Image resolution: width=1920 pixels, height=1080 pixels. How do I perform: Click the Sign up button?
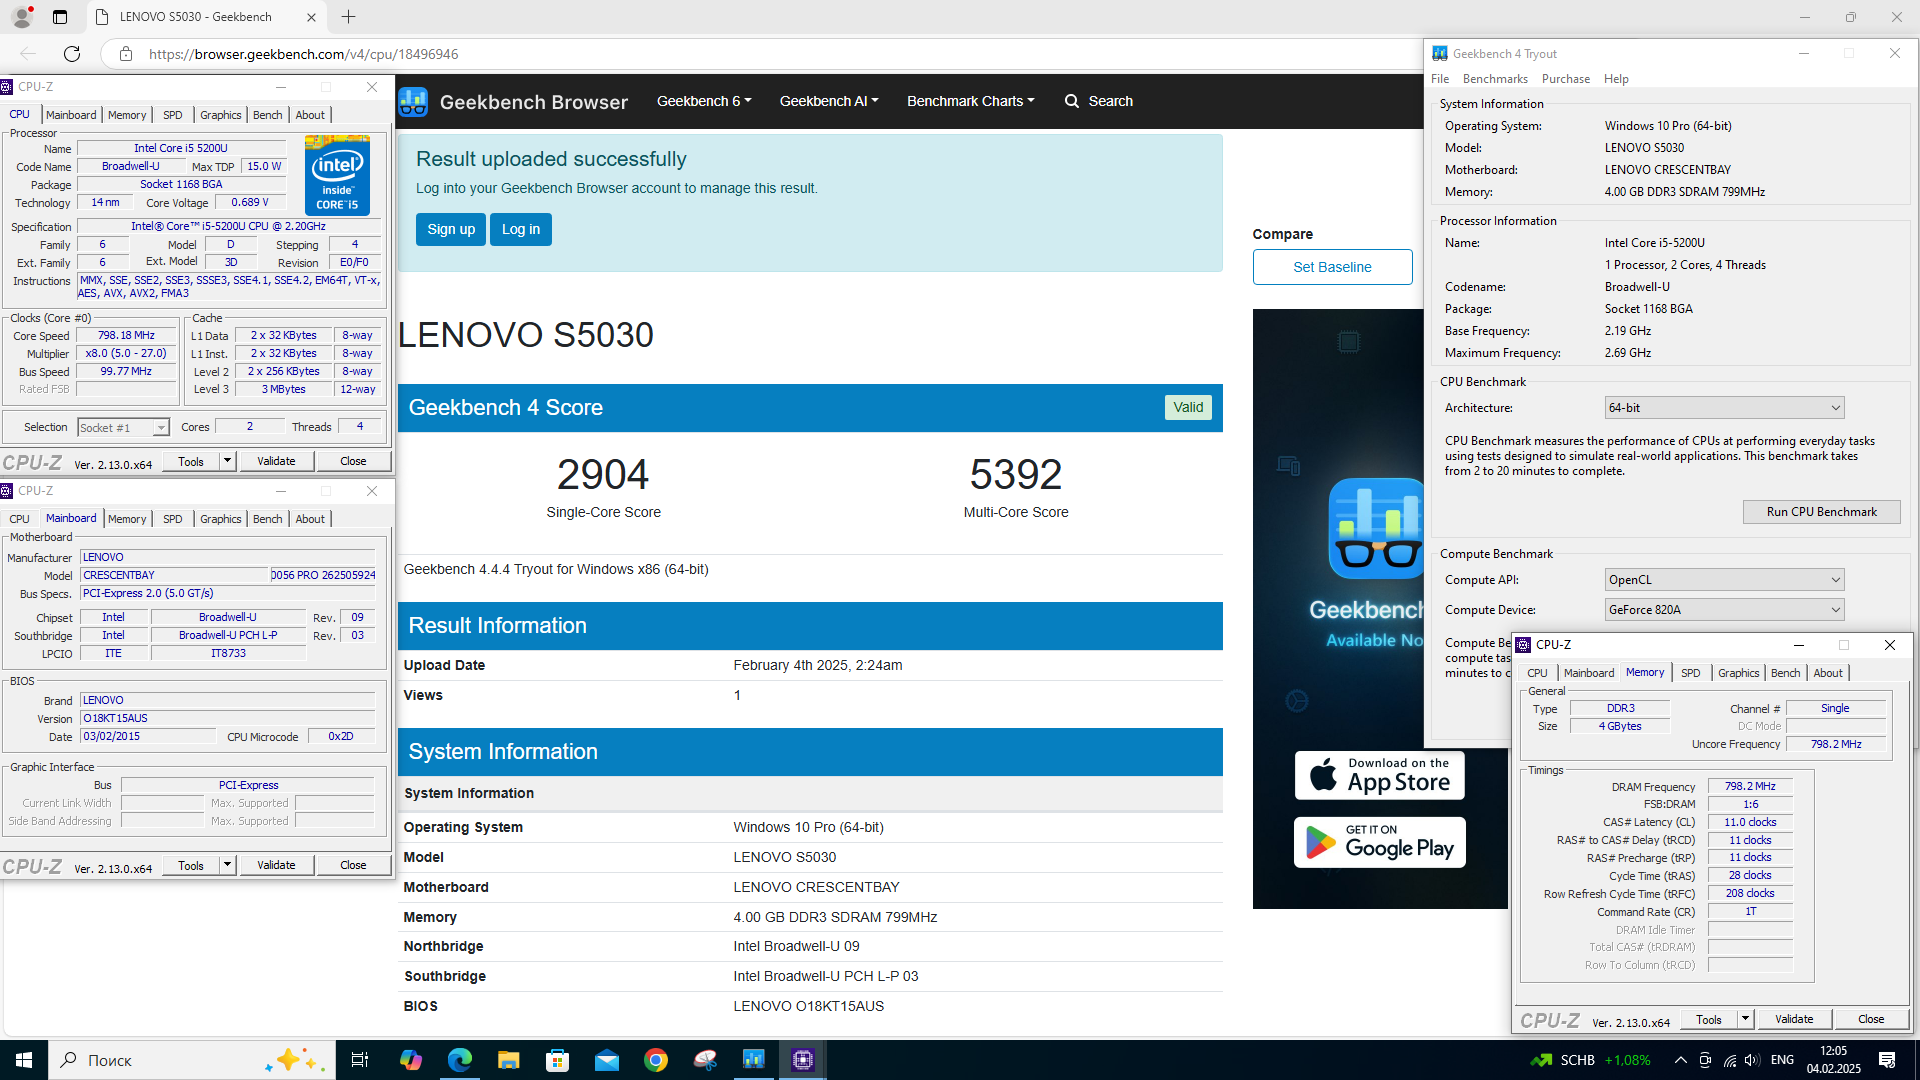pyautogui.click(x=451, y=229)
